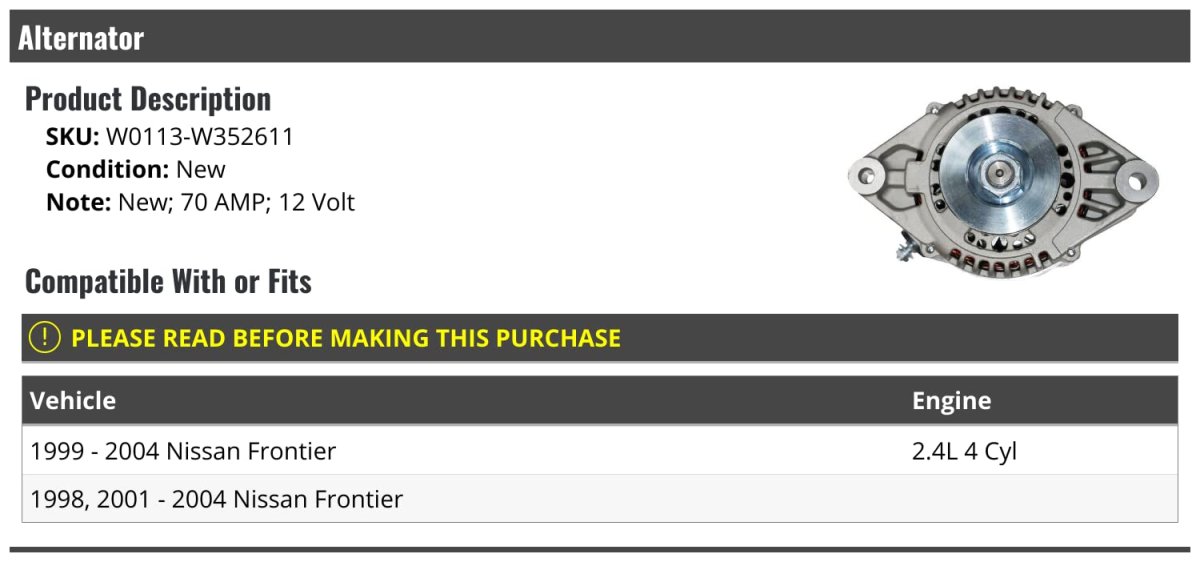Click the Vehicle column header
This screenshot has width=1200, height=562.
click(x=73, y=401)
